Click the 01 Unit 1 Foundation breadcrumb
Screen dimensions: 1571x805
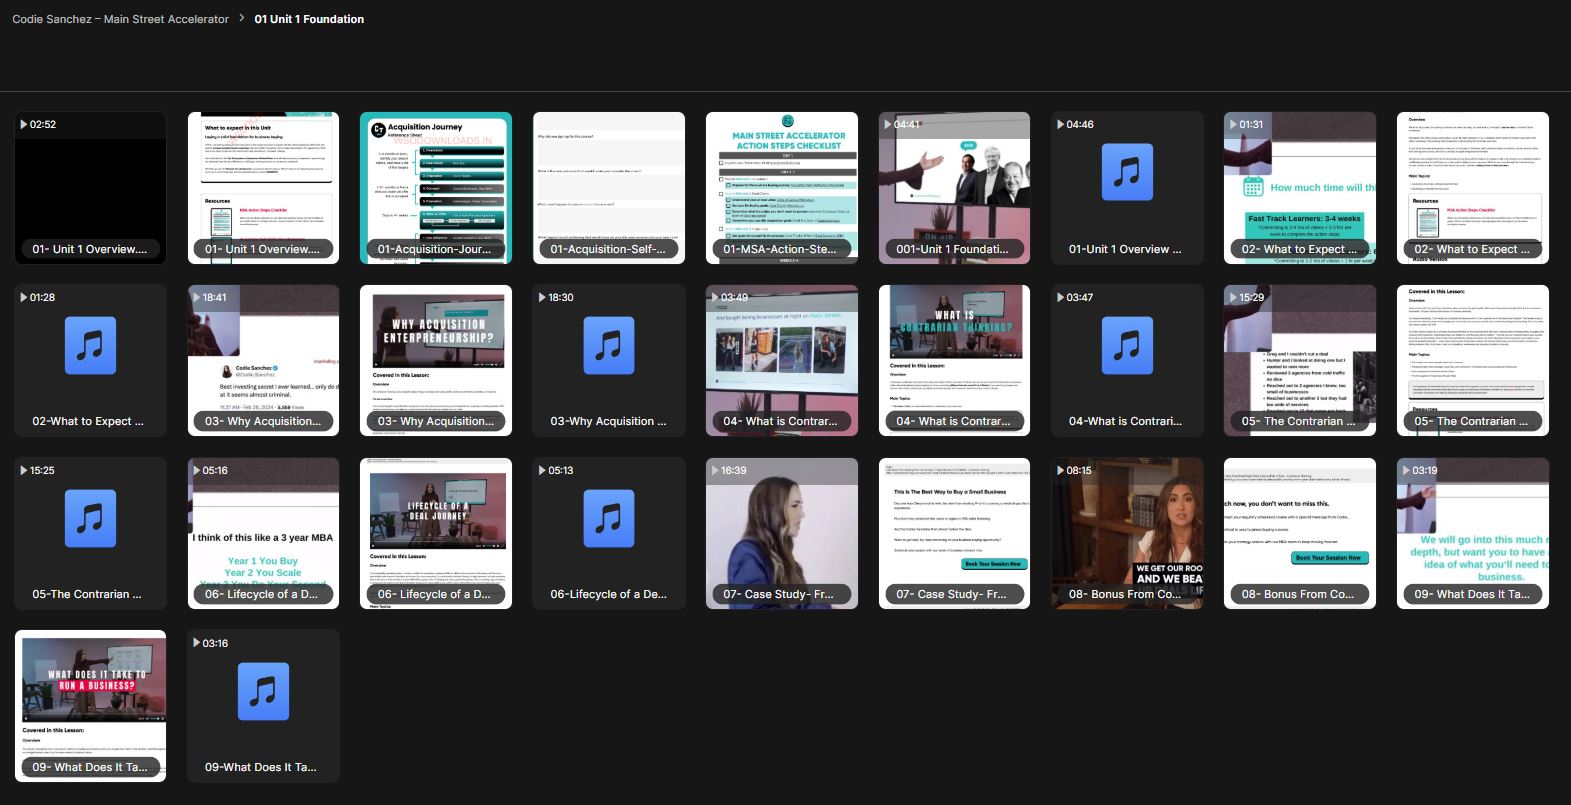tap(309, 19)
